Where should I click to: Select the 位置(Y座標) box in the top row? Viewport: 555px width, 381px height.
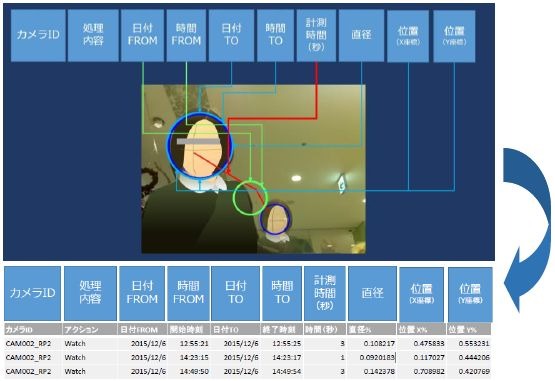pos(454,36)
